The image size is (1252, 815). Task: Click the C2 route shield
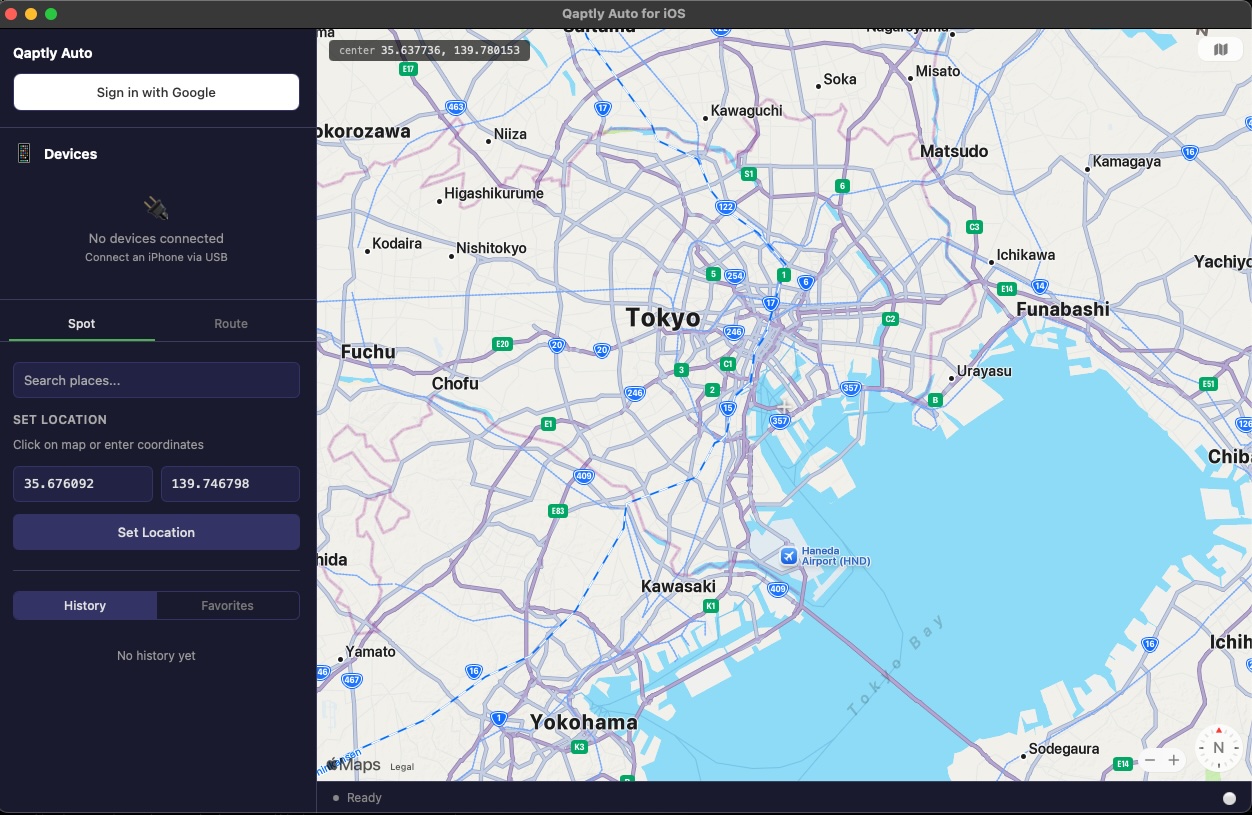(x=890, y=319)
